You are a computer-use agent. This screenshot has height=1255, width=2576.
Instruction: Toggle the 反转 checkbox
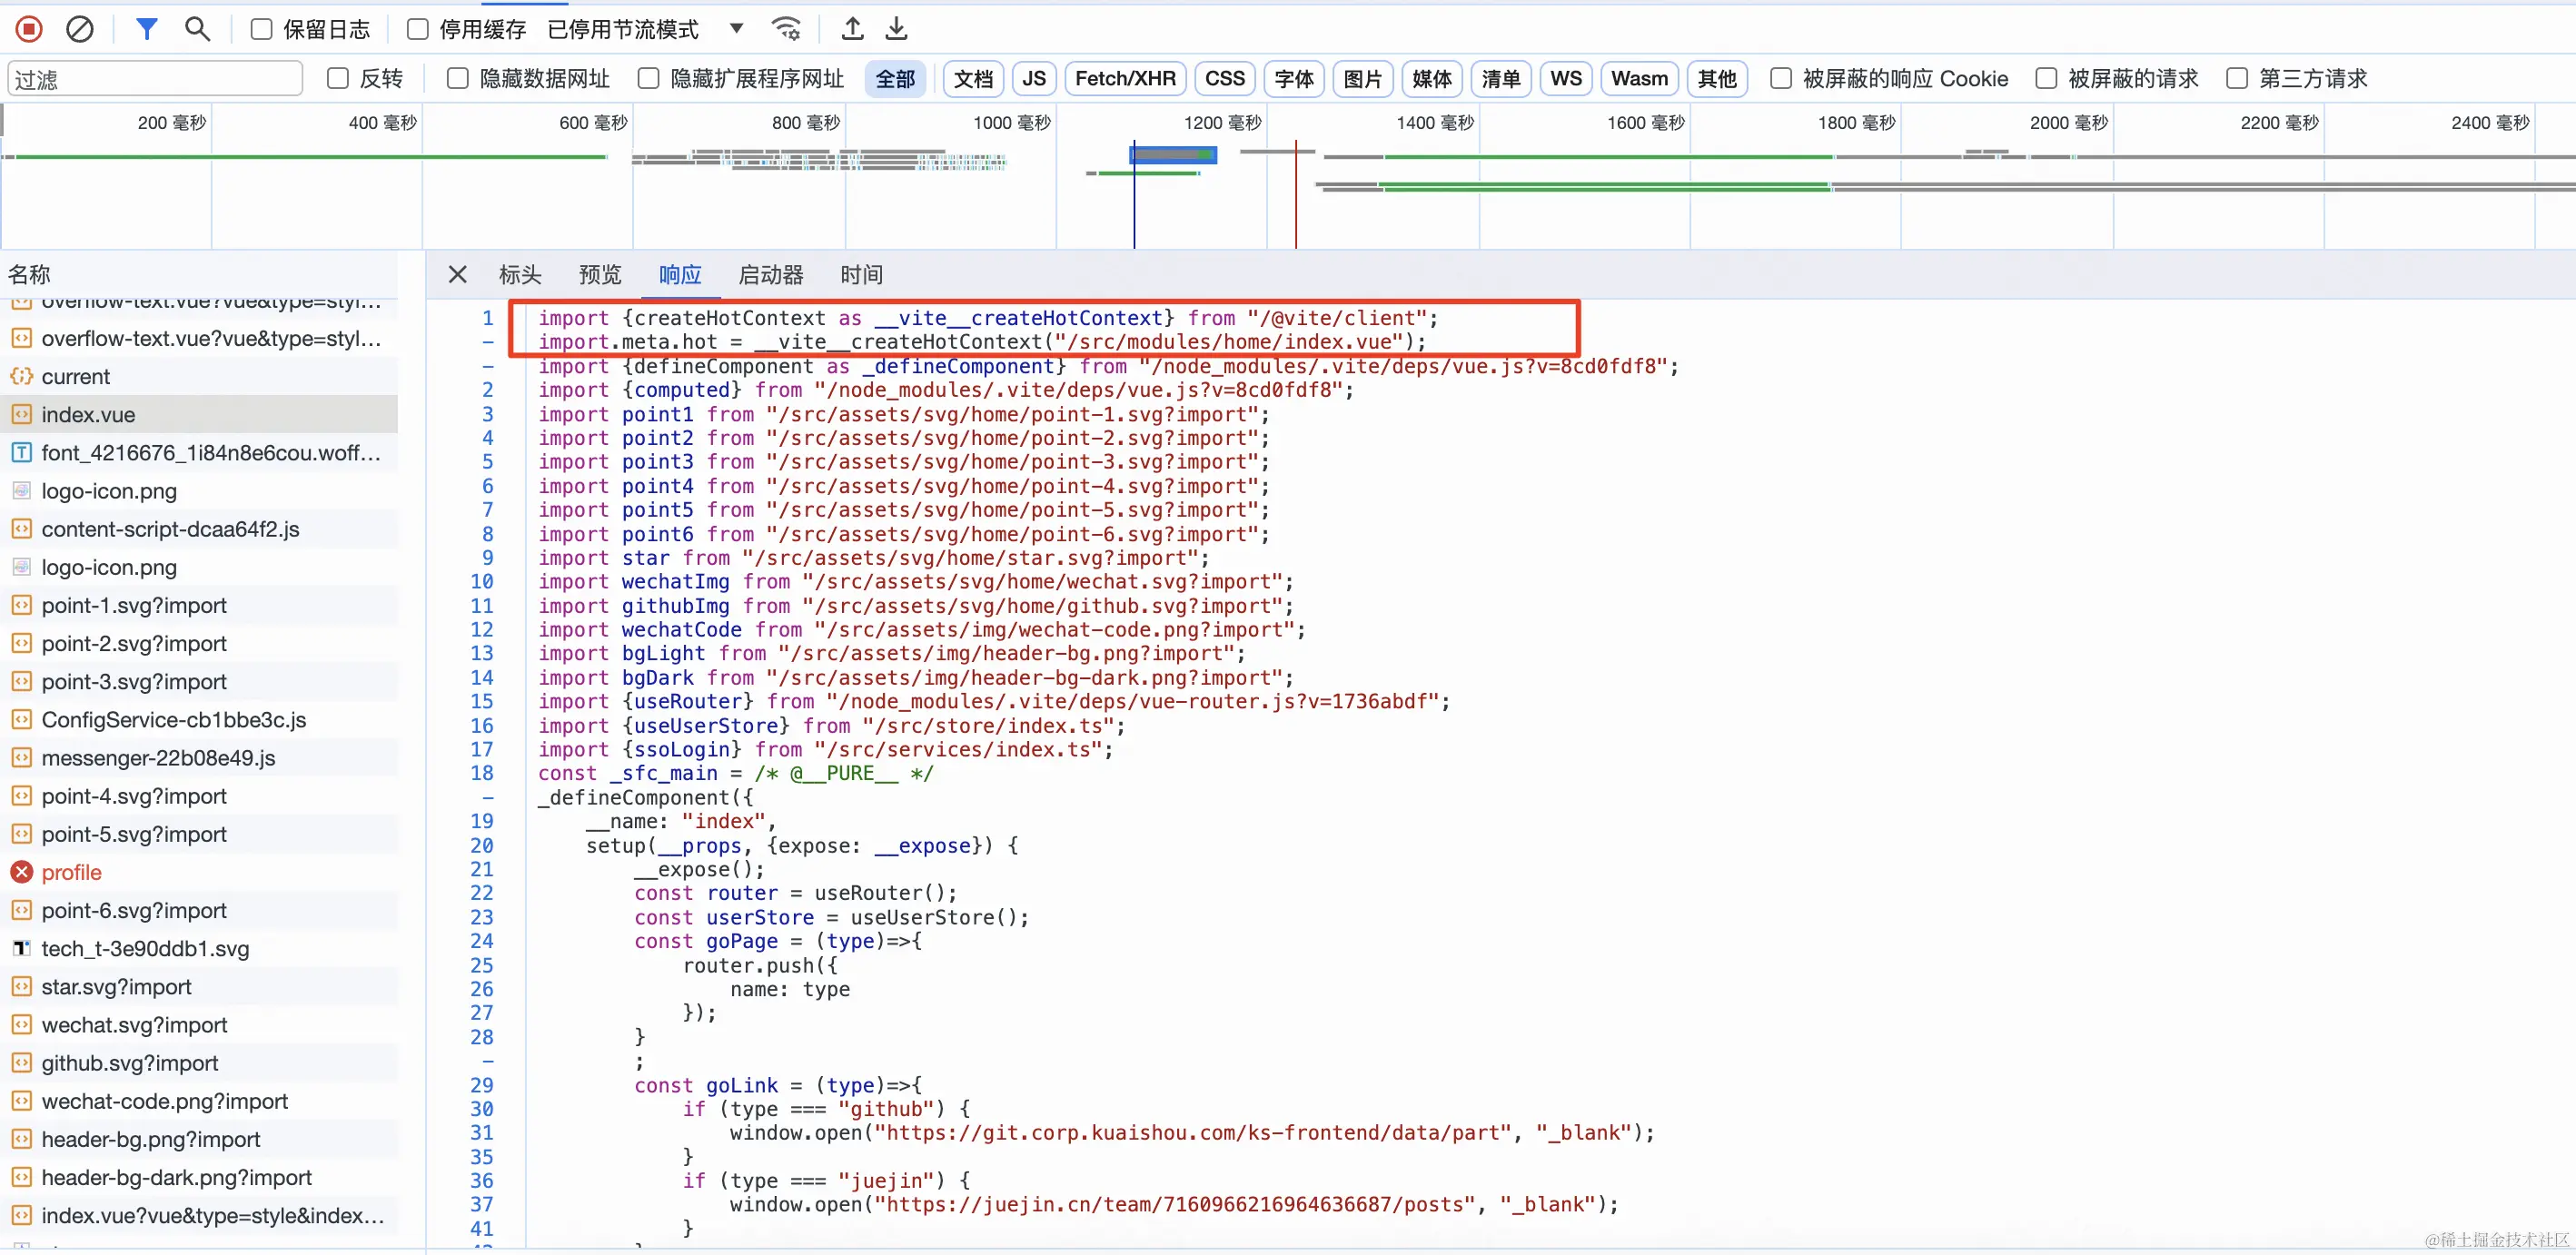coord(338,78)
